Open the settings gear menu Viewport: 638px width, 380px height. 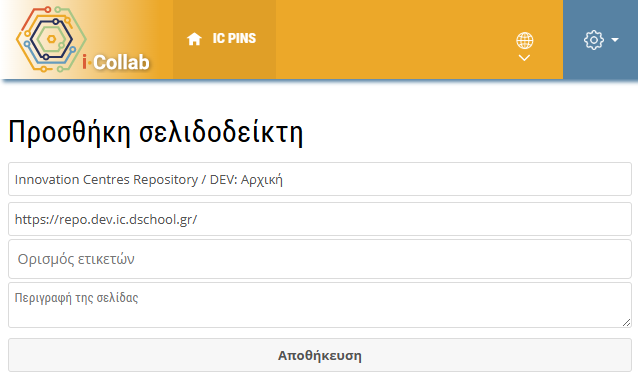click(594, 40)
